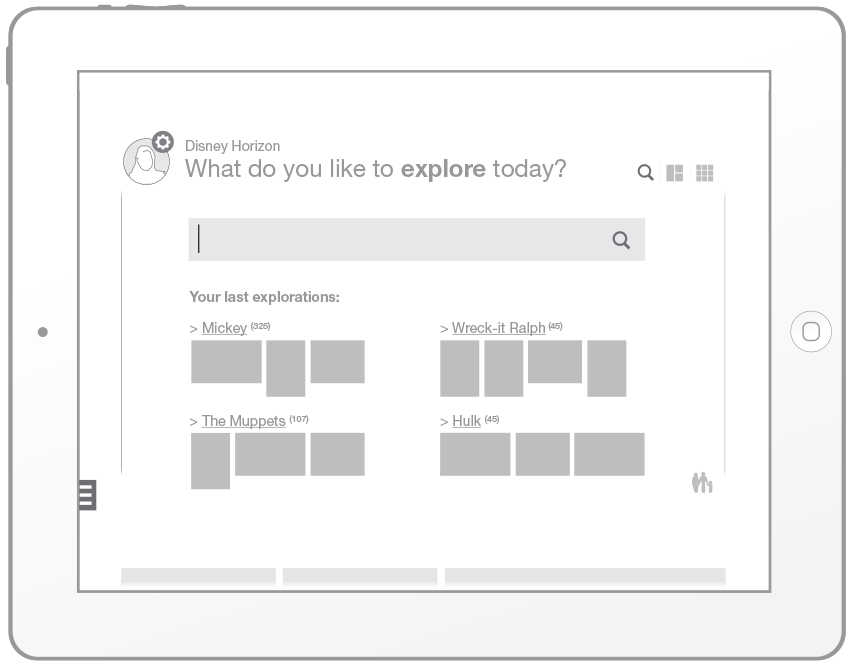Select the tall first Muppets thumbnail
852x667 pixels.
[210, 461]
